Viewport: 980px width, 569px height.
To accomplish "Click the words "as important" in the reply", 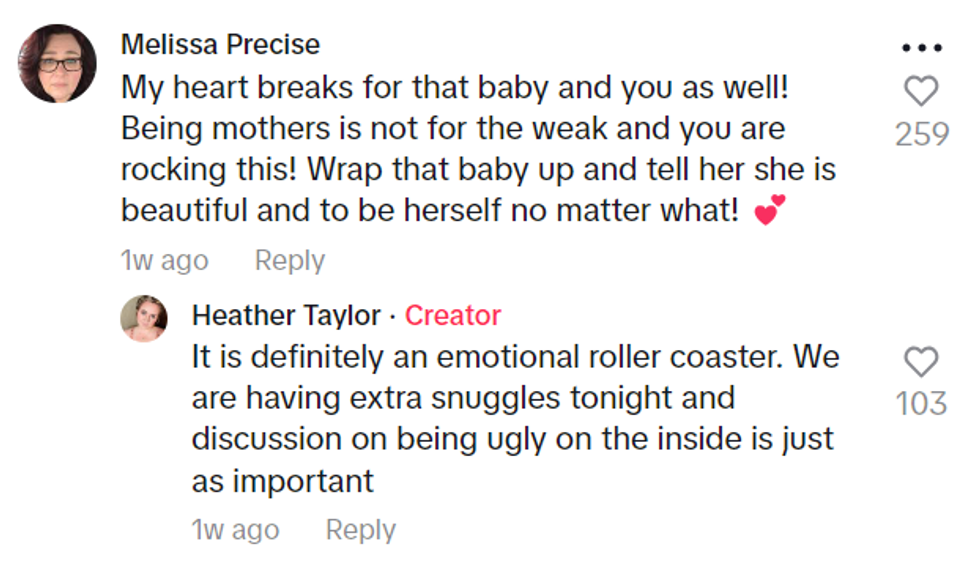I will point(282,481).
